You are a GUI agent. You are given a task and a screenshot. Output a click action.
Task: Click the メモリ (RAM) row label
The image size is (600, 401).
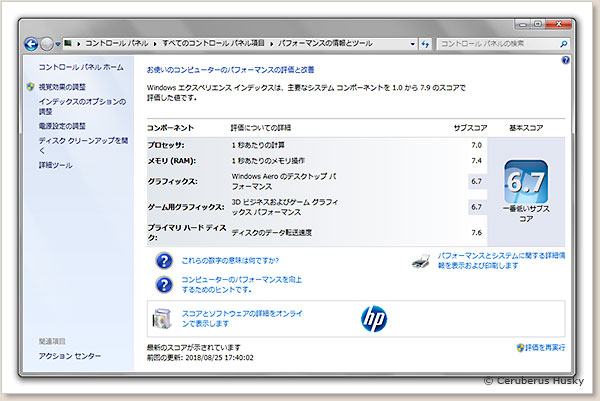(172, 161)
